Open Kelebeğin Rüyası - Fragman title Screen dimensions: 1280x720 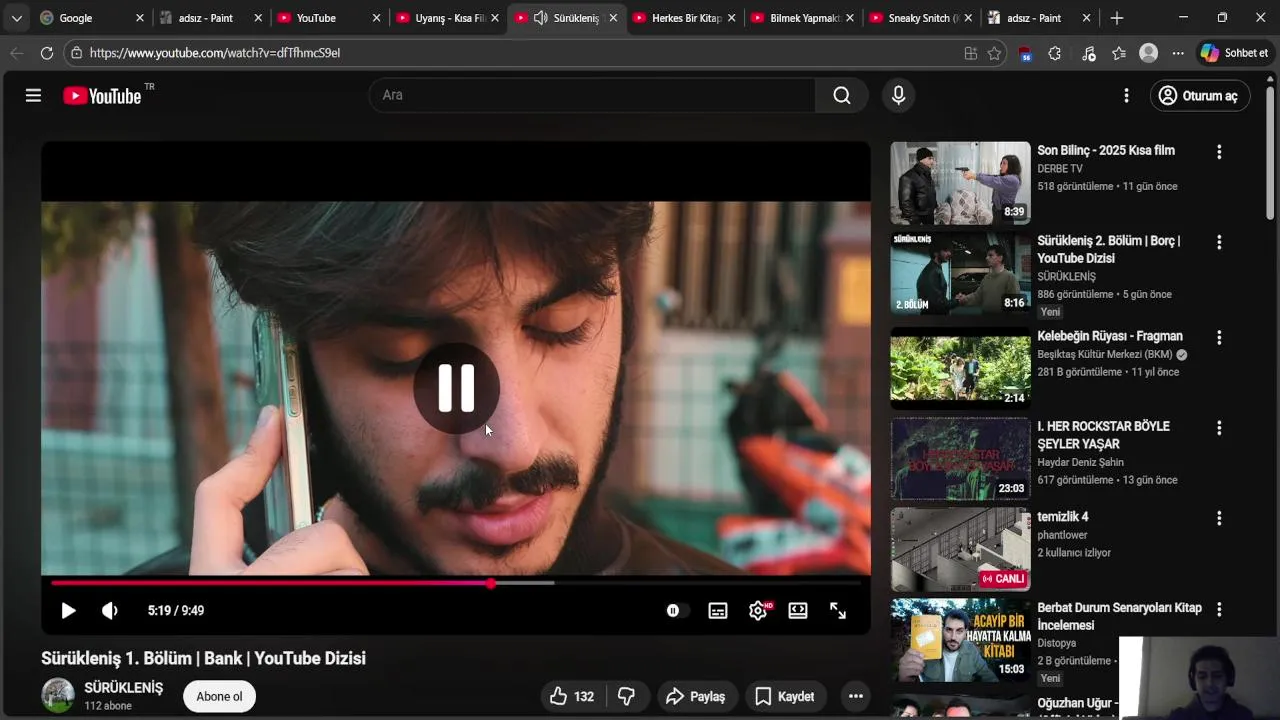[x=1110, y=336]
